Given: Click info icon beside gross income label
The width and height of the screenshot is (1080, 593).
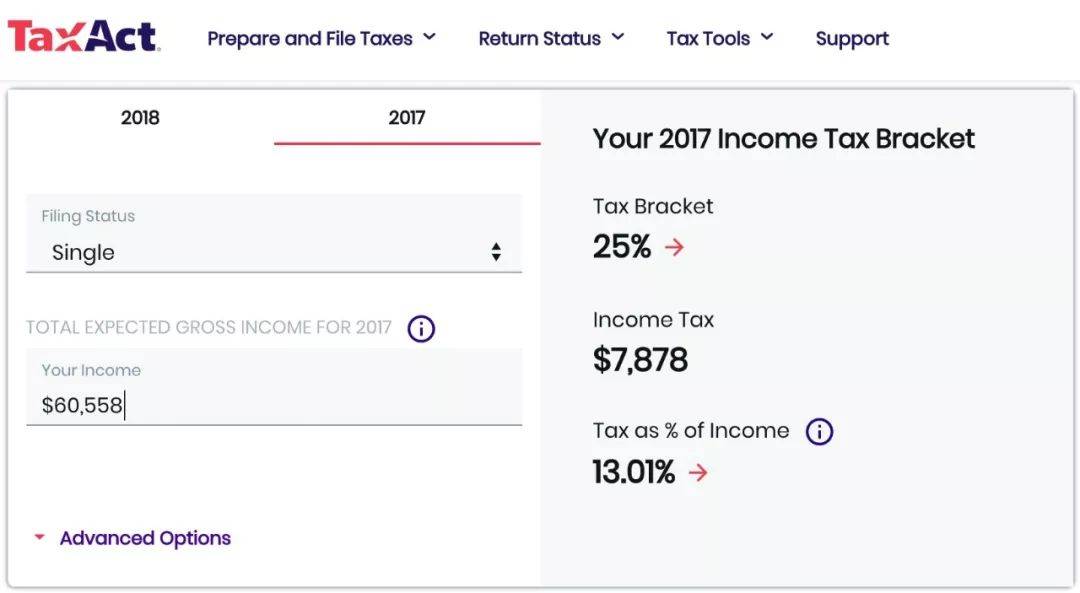Looking at the screenshot, I should tap(421, 328).
